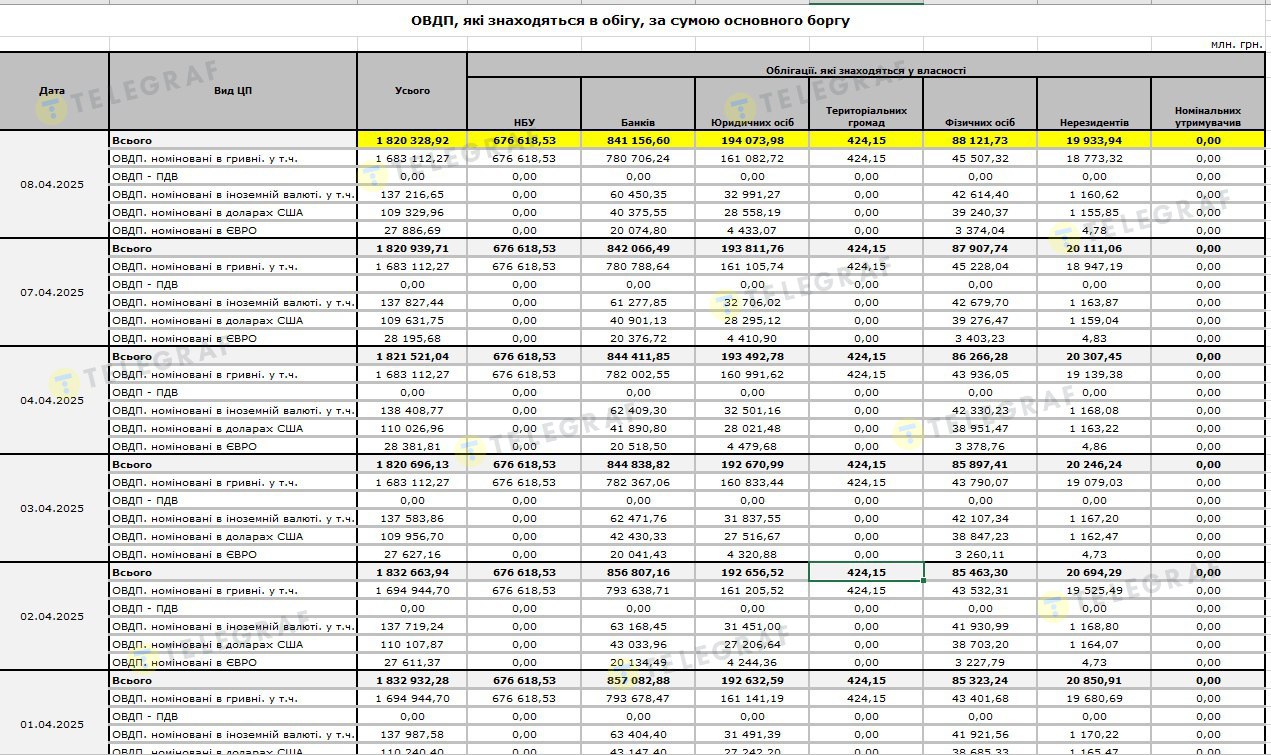
Task: Select the highlighted cell 194 073,98
Action: (752, 140)
